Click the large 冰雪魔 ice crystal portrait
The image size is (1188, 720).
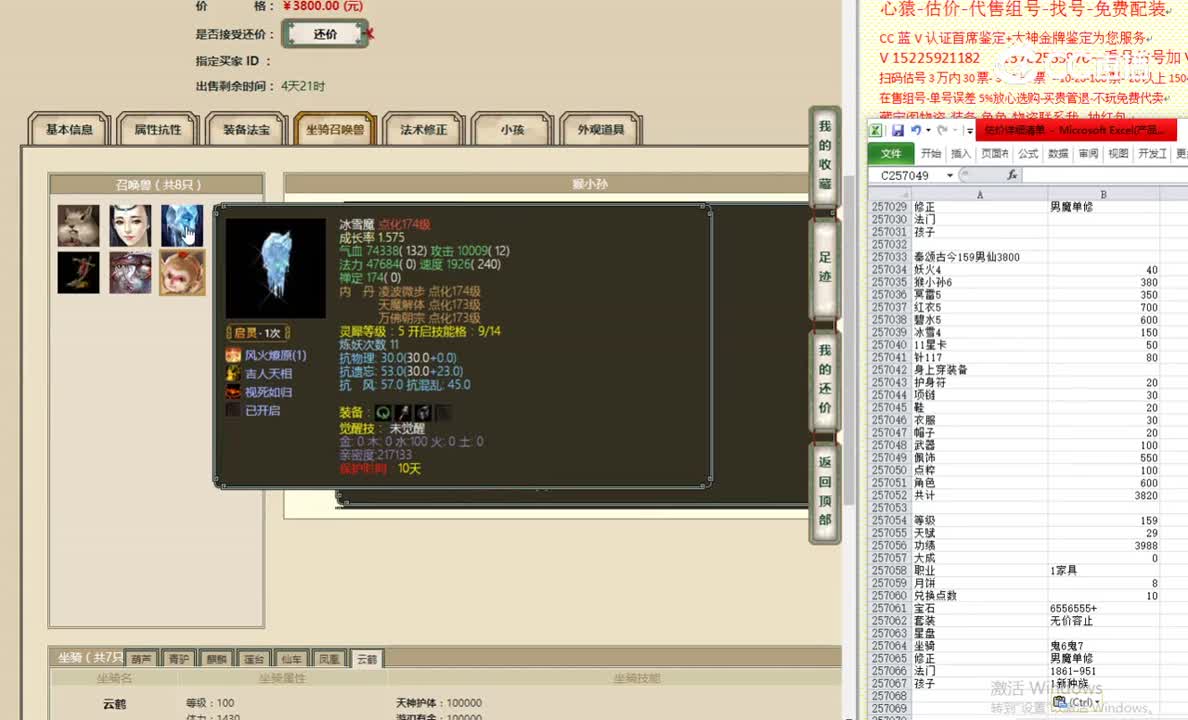tap(276, 268)
